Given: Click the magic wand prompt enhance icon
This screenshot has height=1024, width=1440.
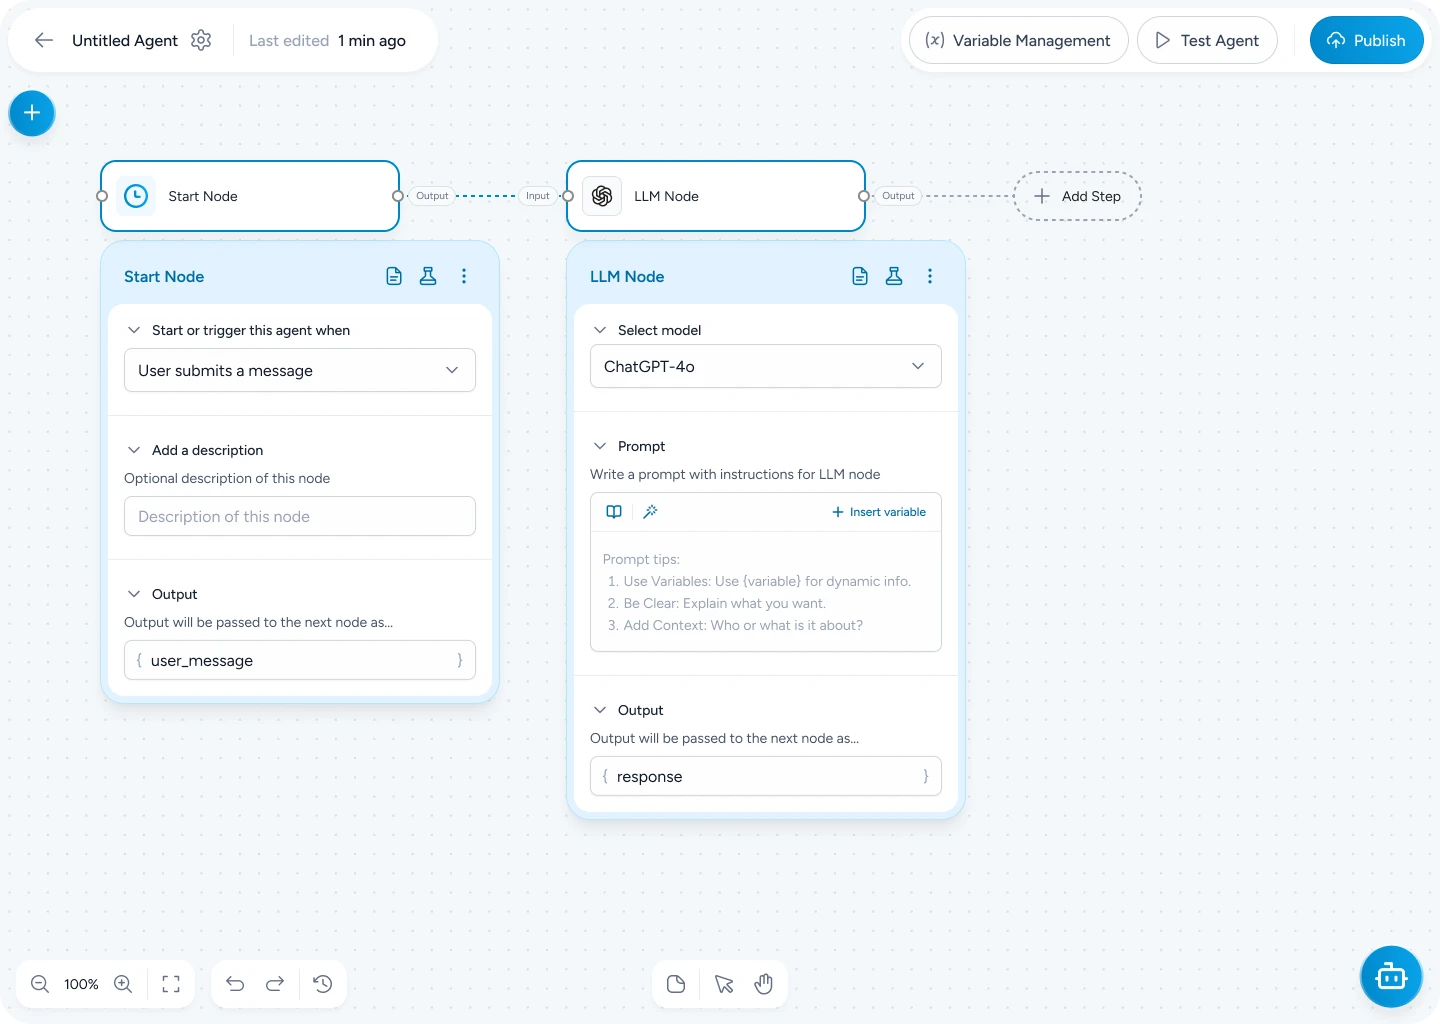Looking at the screenshot, I should [650, 512].
